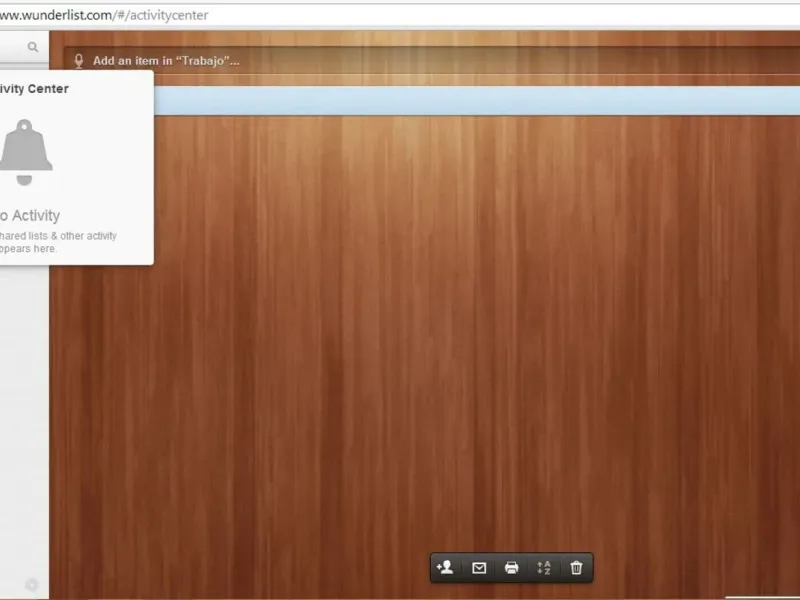Email the list with envelope icon
The height and width of the screenshot is (600, 800).
click(479, 568)
